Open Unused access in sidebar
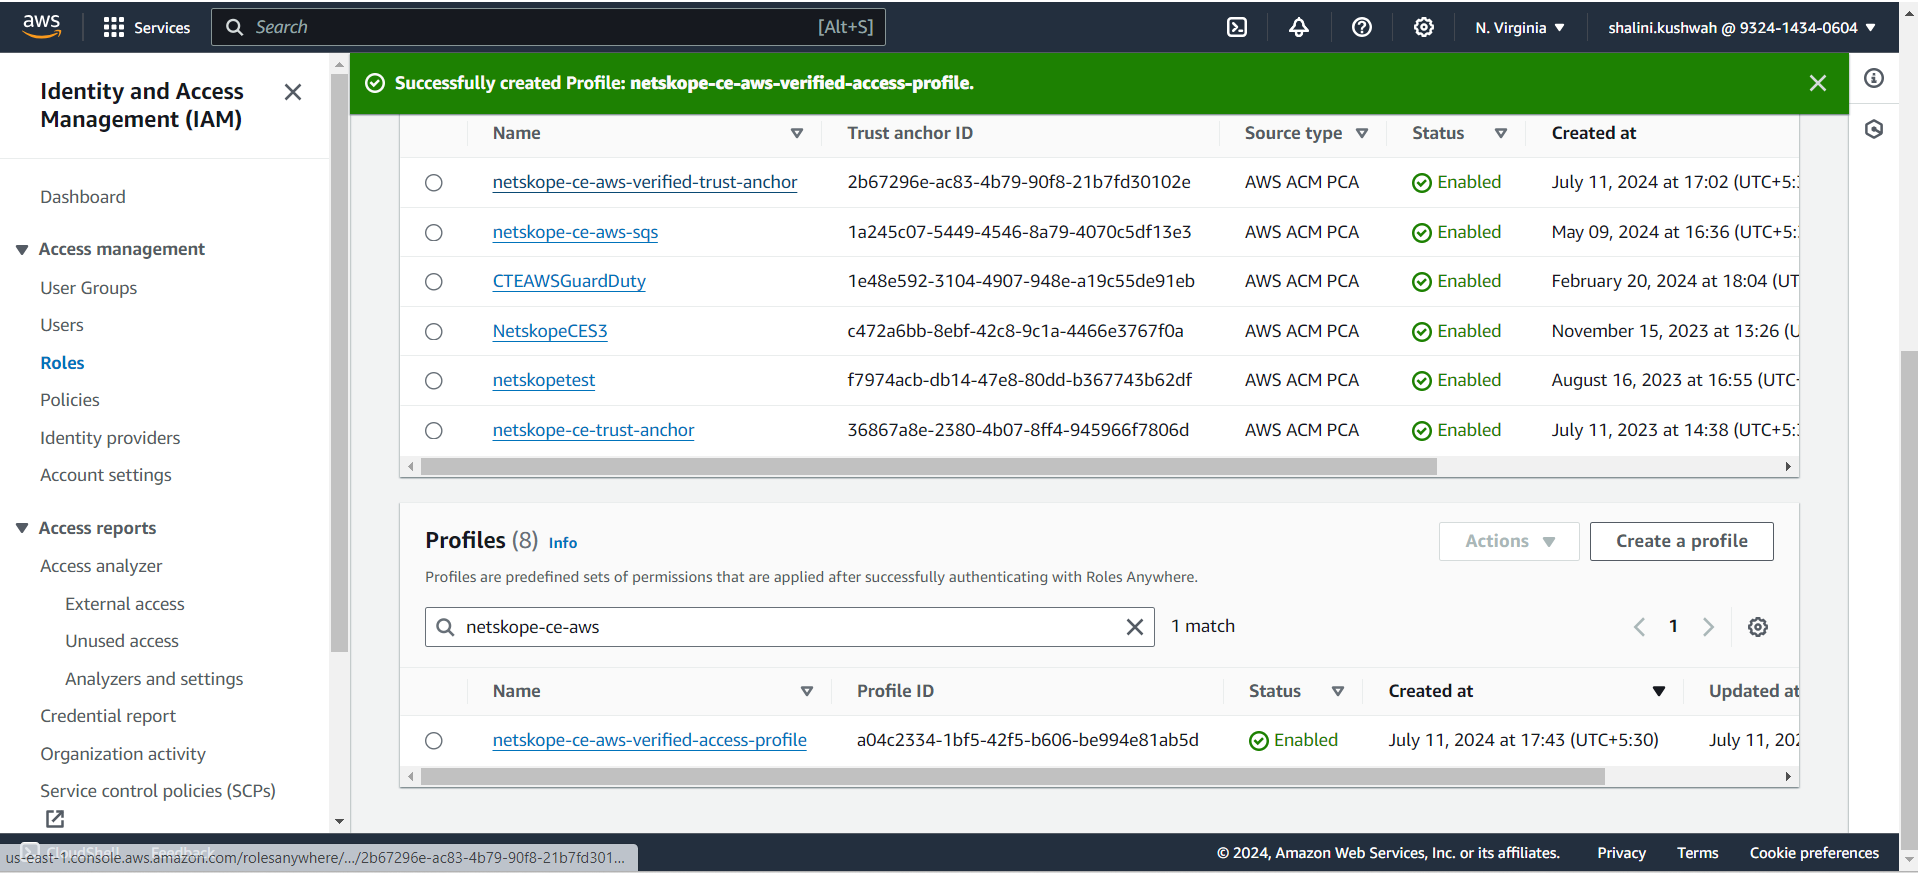Screen dimensions: 1918x873 (x=122, y=641)
